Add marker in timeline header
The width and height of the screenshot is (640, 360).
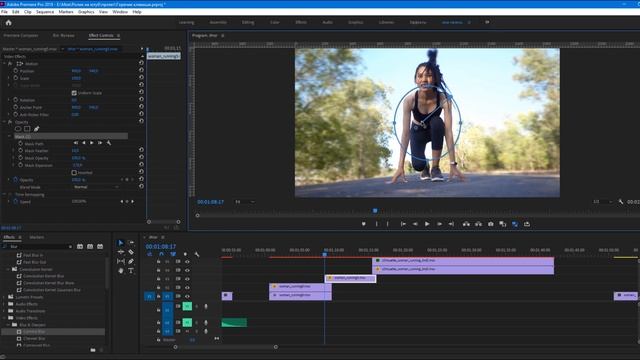185,254
